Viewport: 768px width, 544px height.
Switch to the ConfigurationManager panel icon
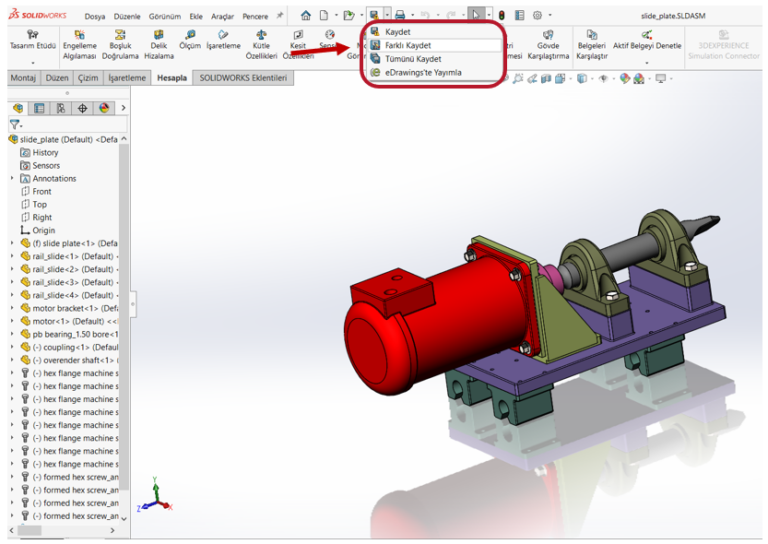click(x=61, y=108)
